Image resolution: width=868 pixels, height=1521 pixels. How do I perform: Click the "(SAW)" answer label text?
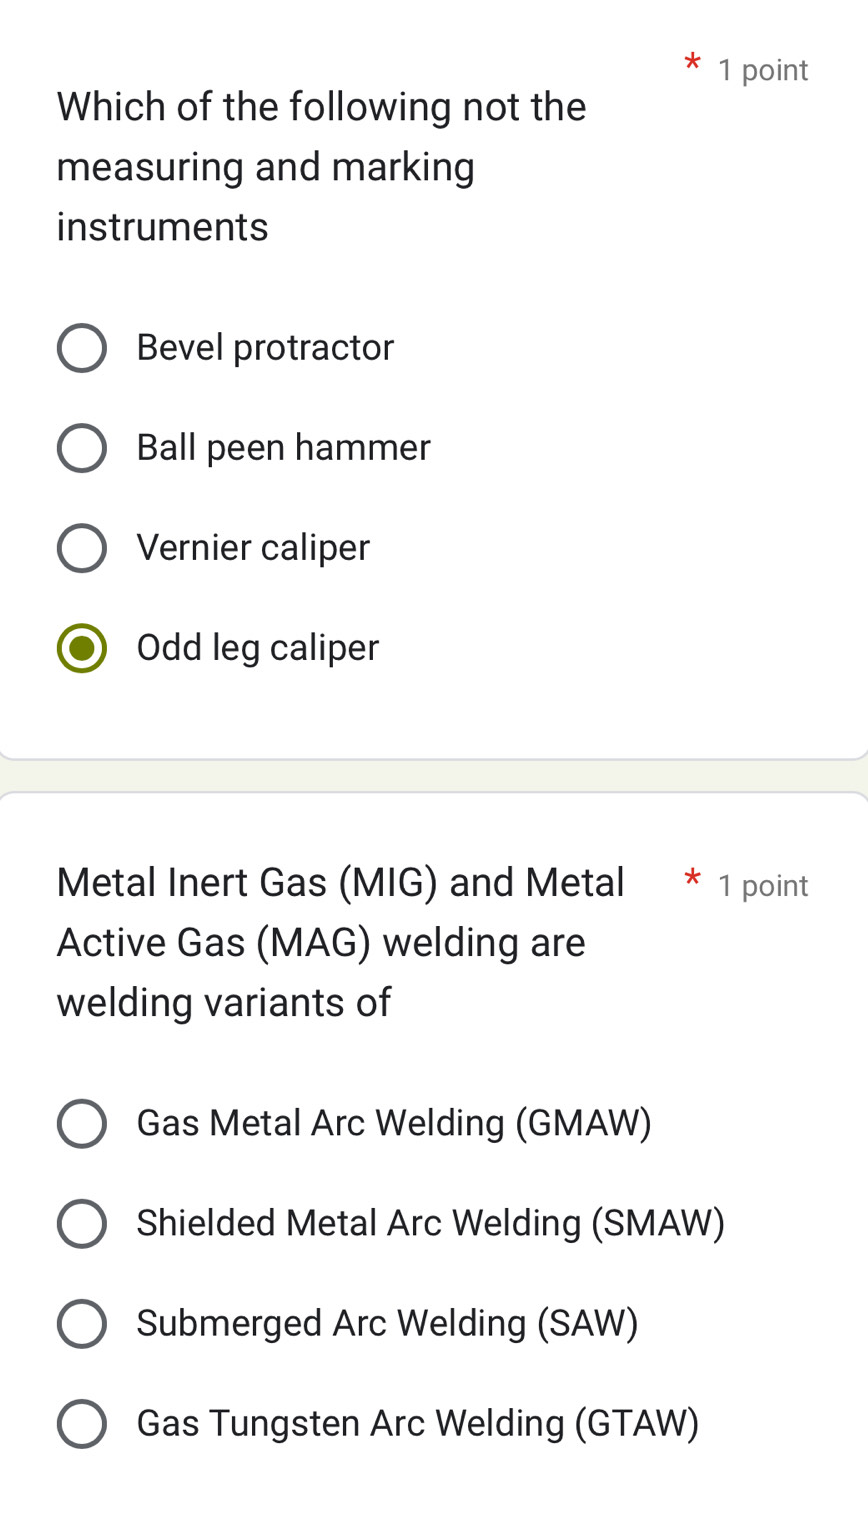[x=588, y=1324]
